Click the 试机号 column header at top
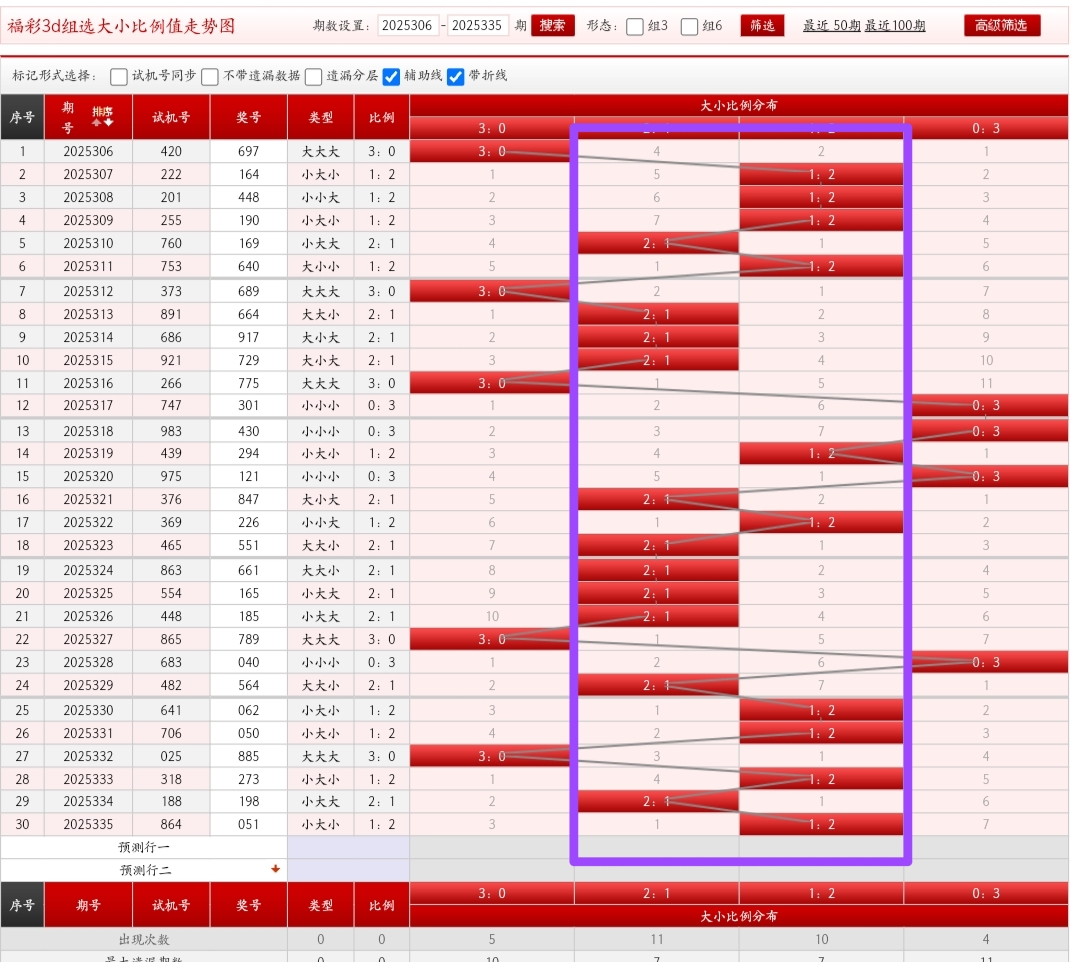Viewport: 1080px width, 962px height. 171,117
